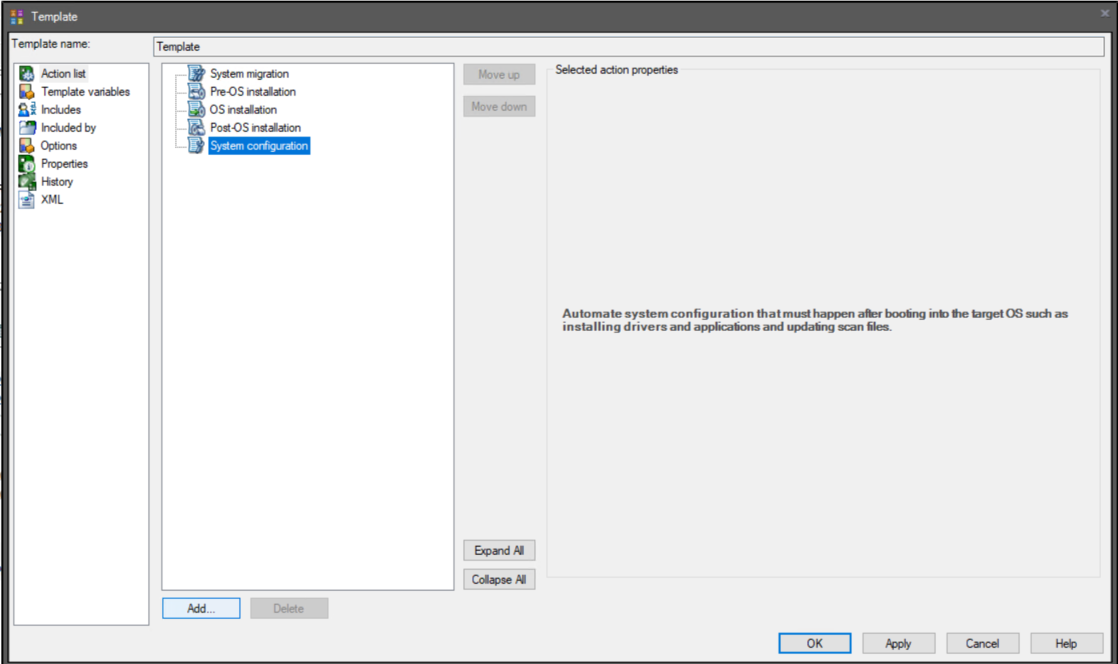The width and height of the screenshot is (1118, 664).
Task: Apply the template changes
Action: click(897, 643)
